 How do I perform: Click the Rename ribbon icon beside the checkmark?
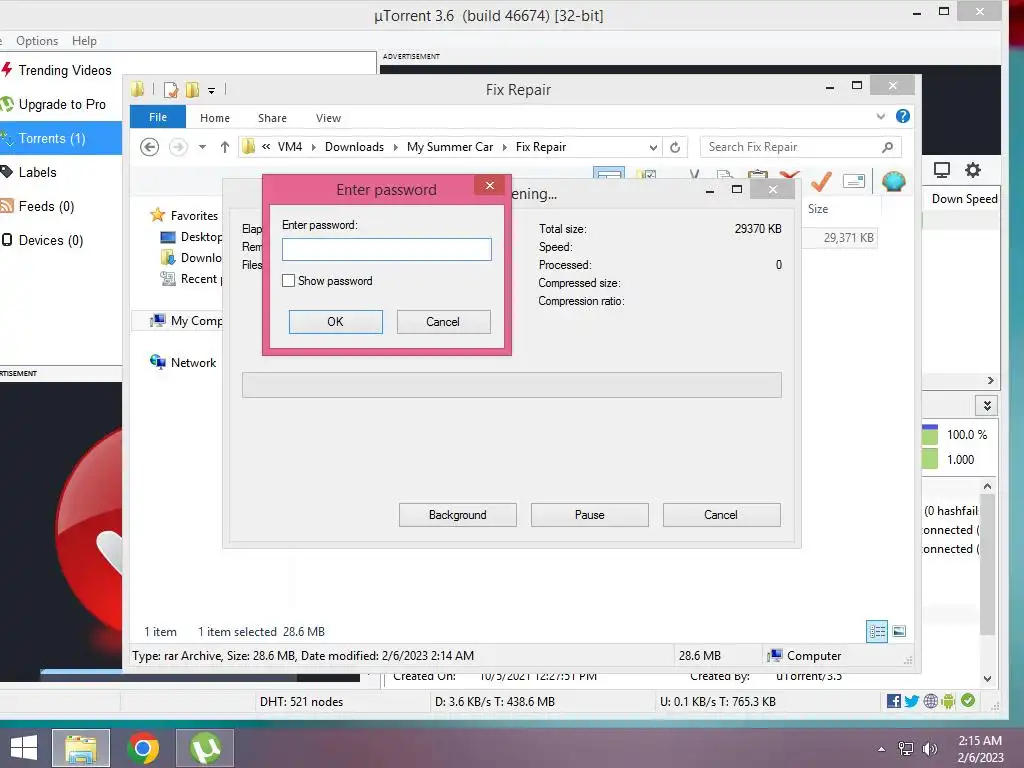point(854,181)
